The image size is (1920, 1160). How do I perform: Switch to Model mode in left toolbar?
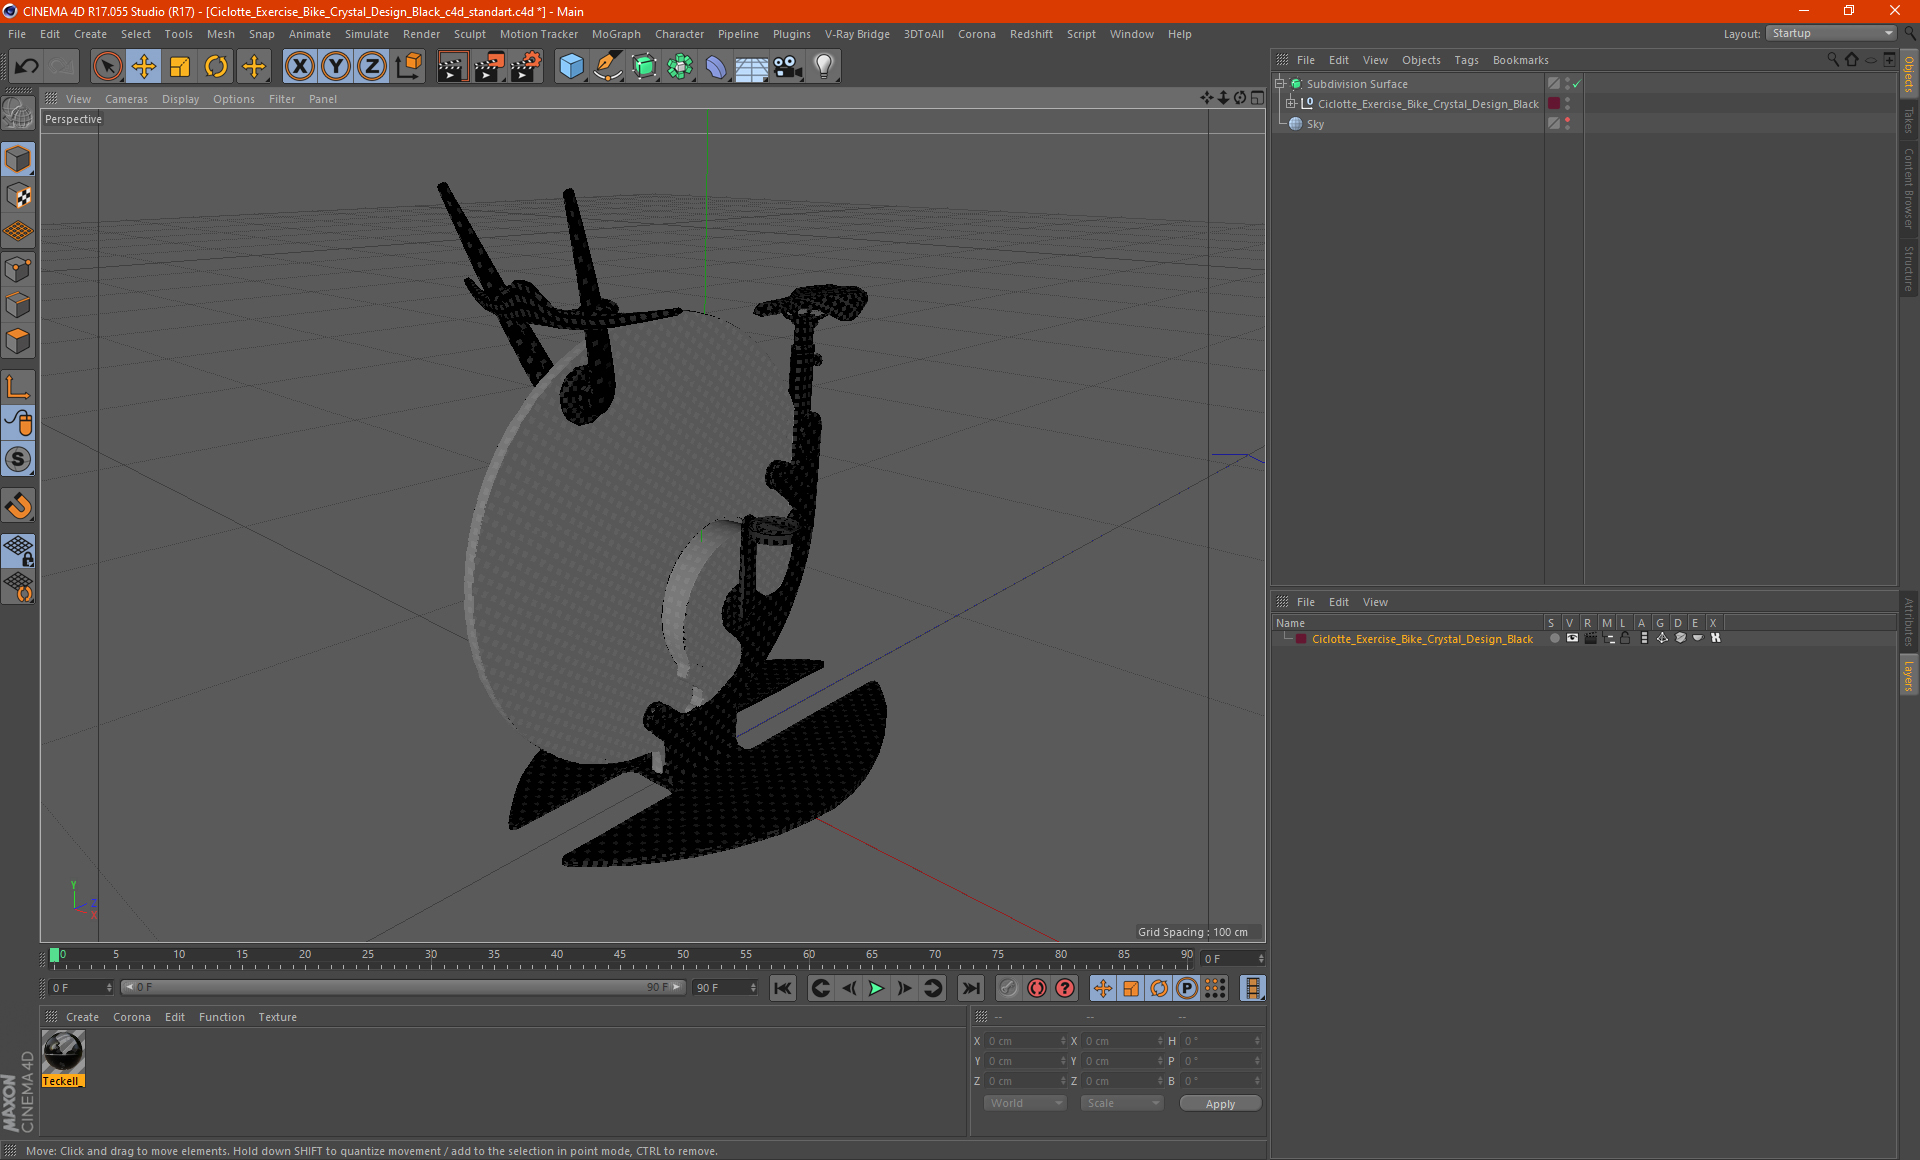click(19, 159)
